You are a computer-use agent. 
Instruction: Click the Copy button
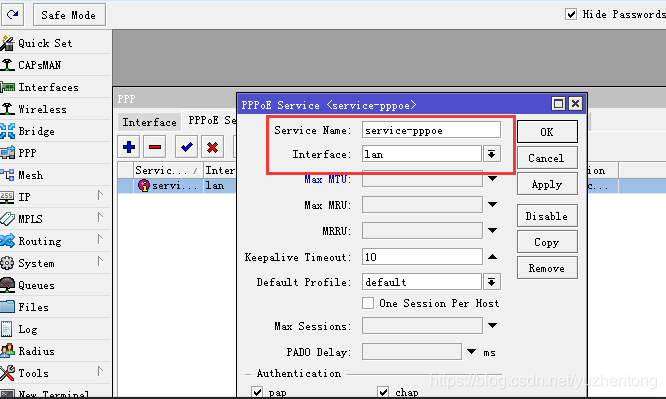tap(547, 242)
